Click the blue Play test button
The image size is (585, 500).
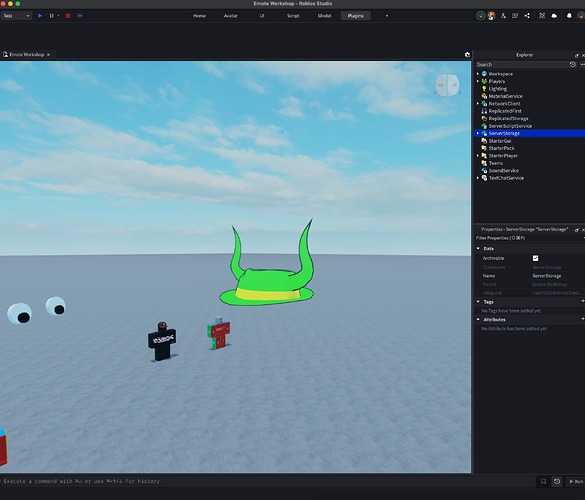coord(40,16)
